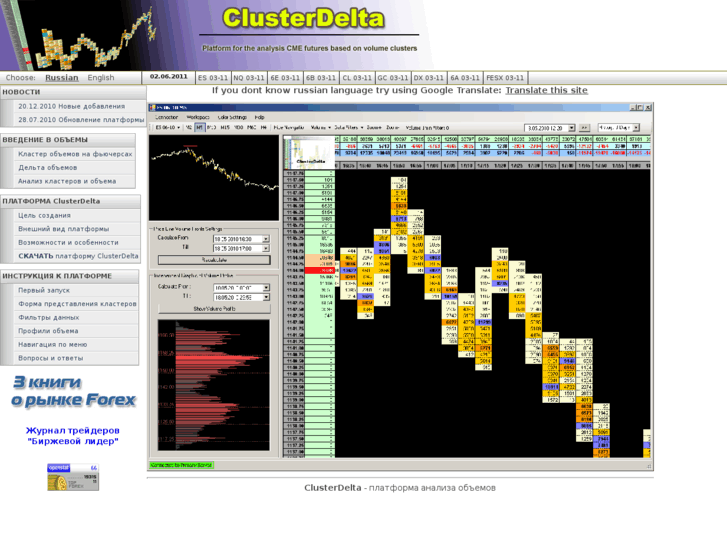Click the '02.06.2011' date label

[x=169, y=77]
